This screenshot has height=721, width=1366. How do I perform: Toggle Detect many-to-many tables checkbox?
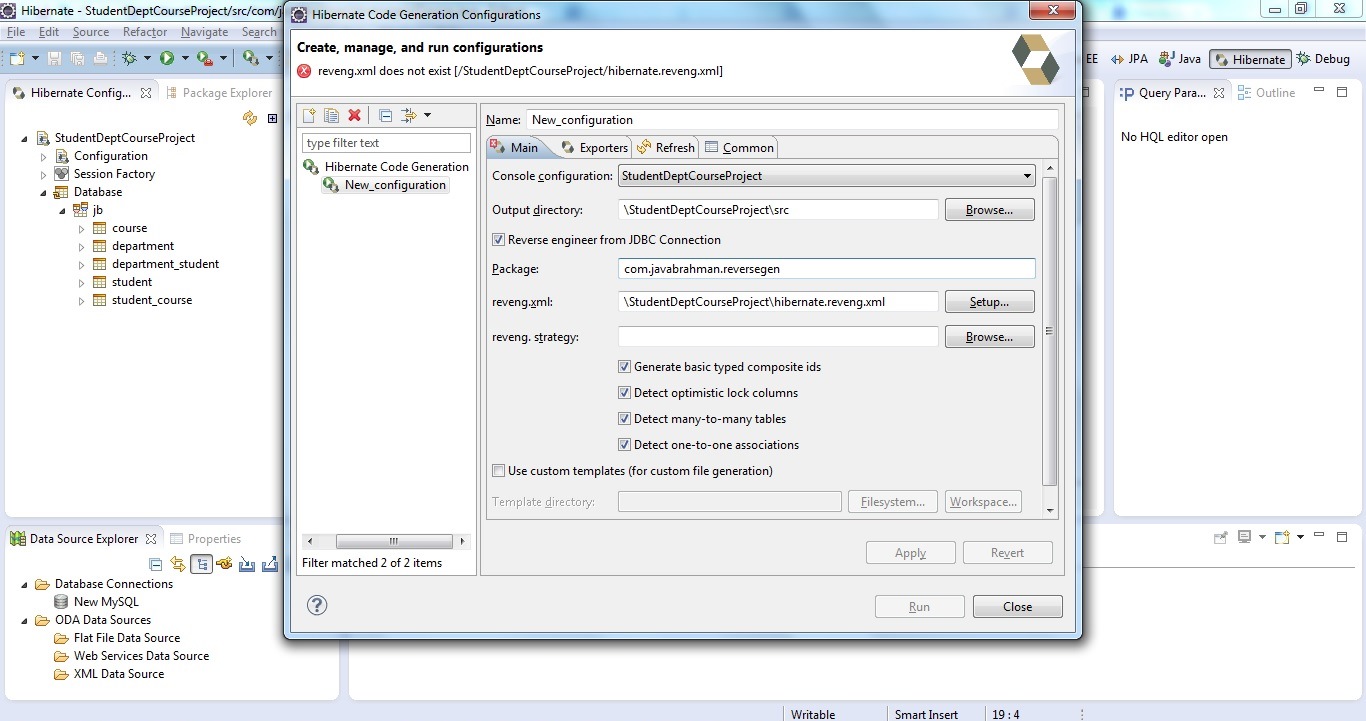pos(625,419)
